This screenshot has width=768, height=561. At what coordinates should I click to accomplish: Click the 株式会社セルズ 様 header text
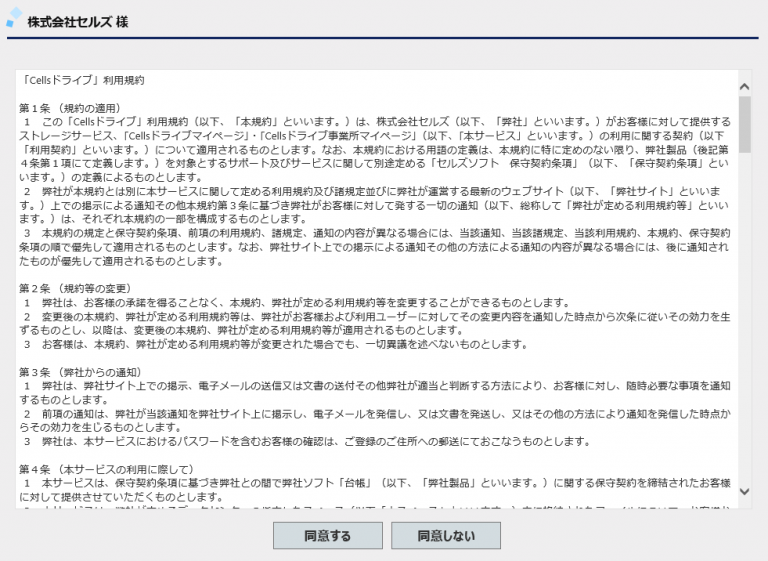tap(78, 22)
